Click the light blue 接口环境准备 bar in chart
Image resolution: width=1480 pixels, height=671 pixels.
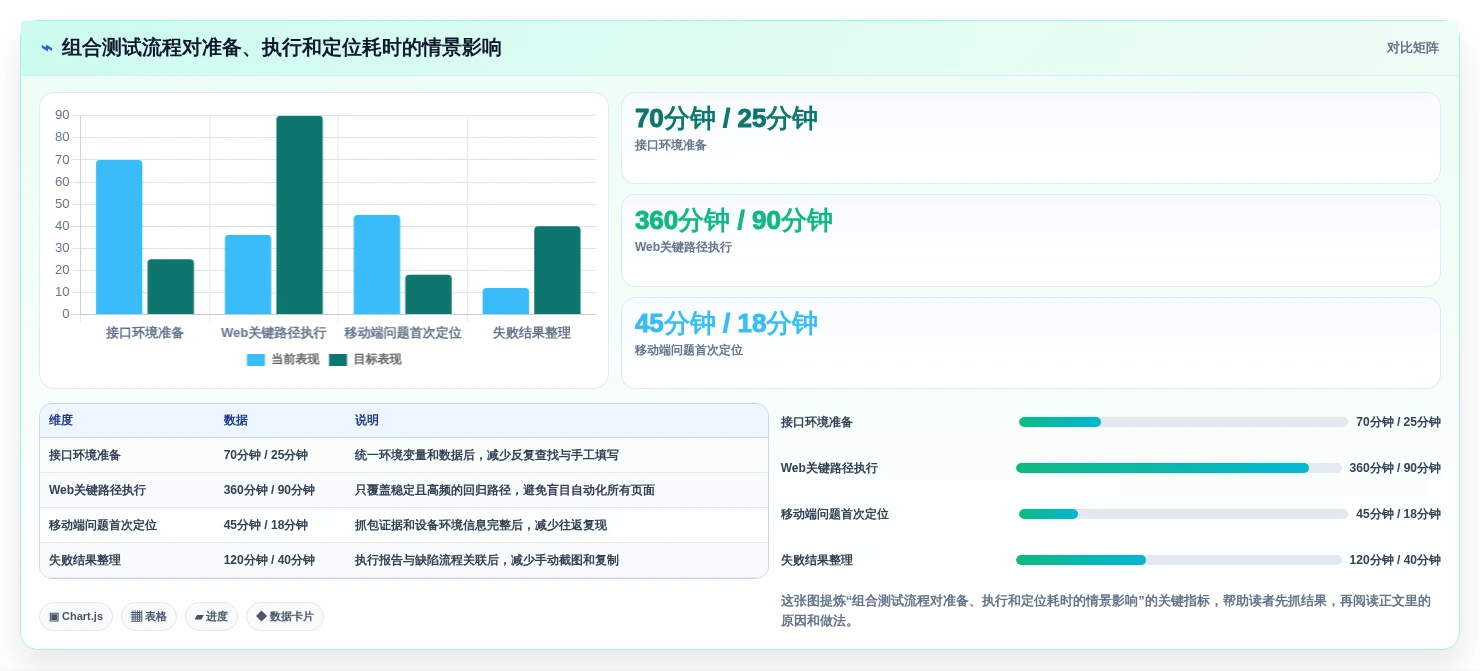click(119, 237)
